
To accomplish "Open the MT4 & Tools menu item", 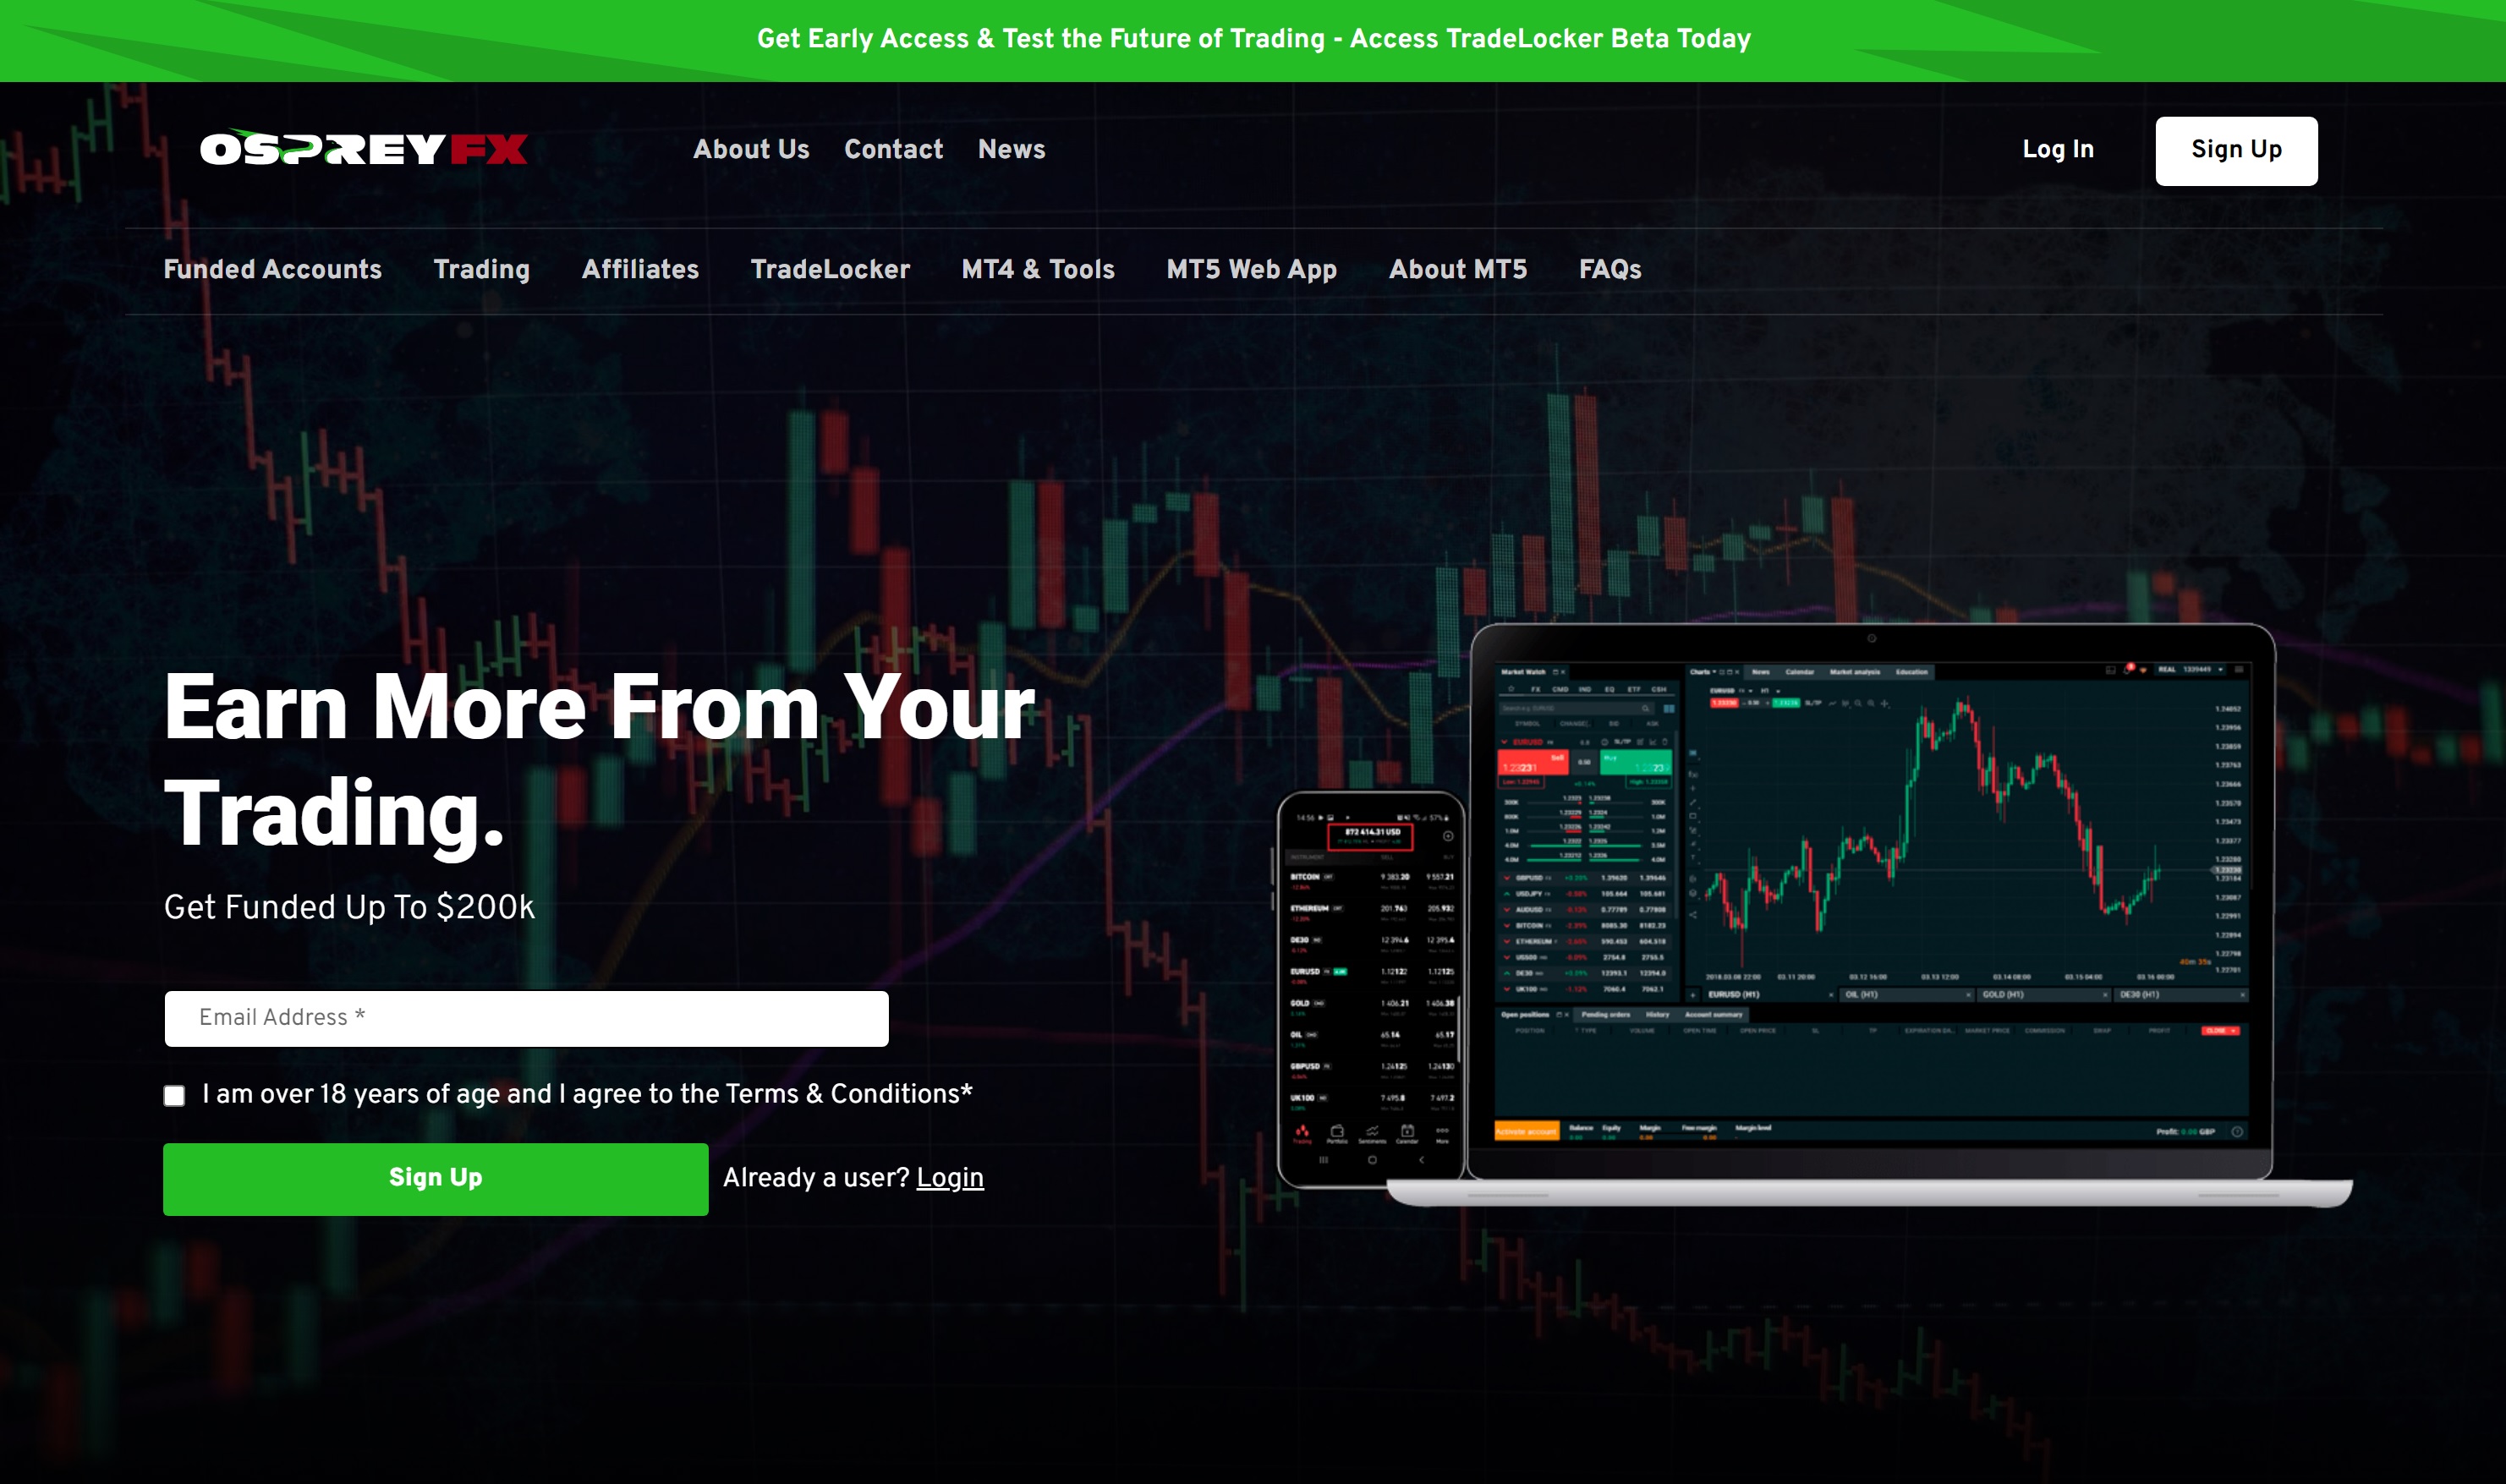I will tap(1039, 271).
